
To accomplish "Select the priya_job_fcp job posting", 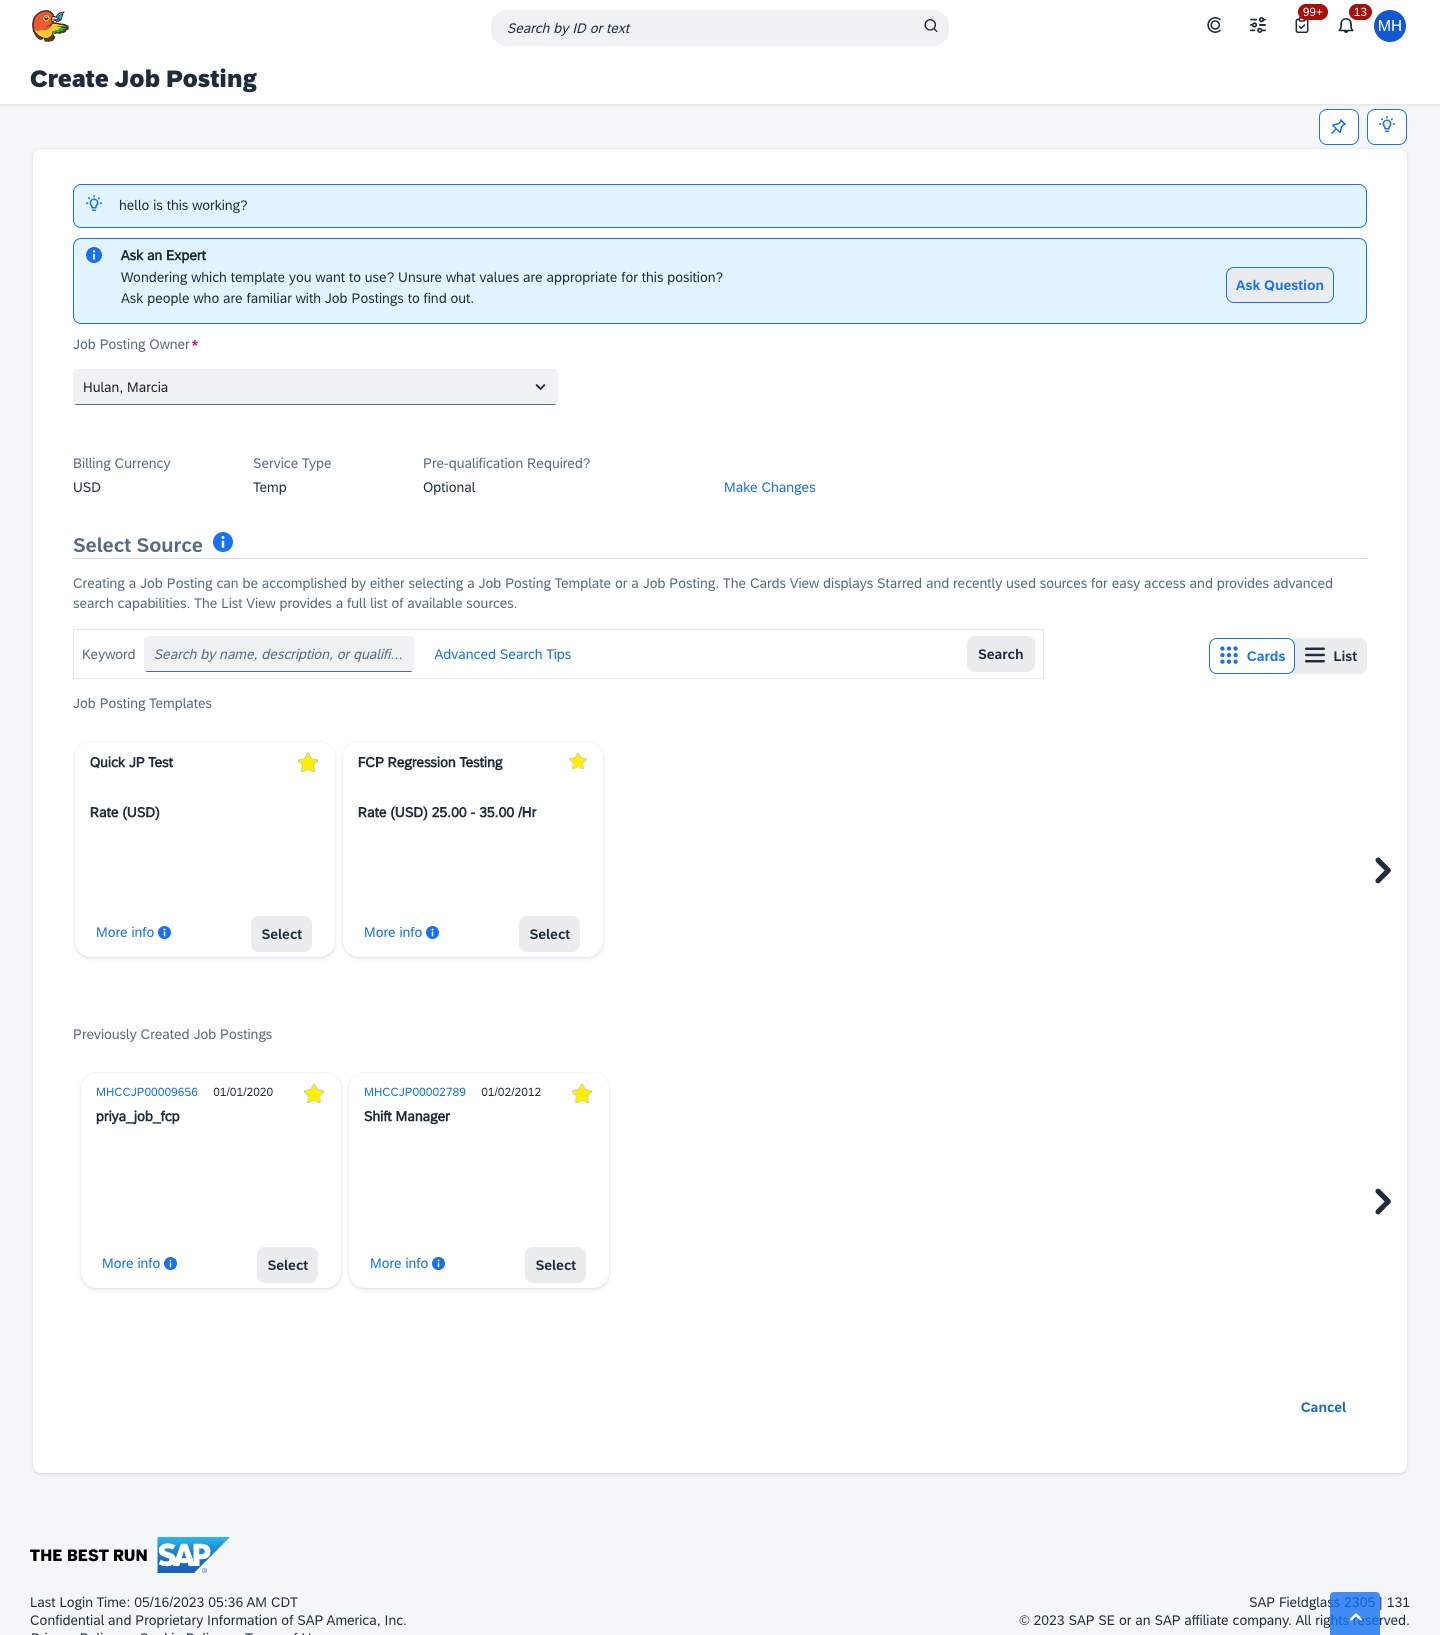I will (x=288, y=1265).
